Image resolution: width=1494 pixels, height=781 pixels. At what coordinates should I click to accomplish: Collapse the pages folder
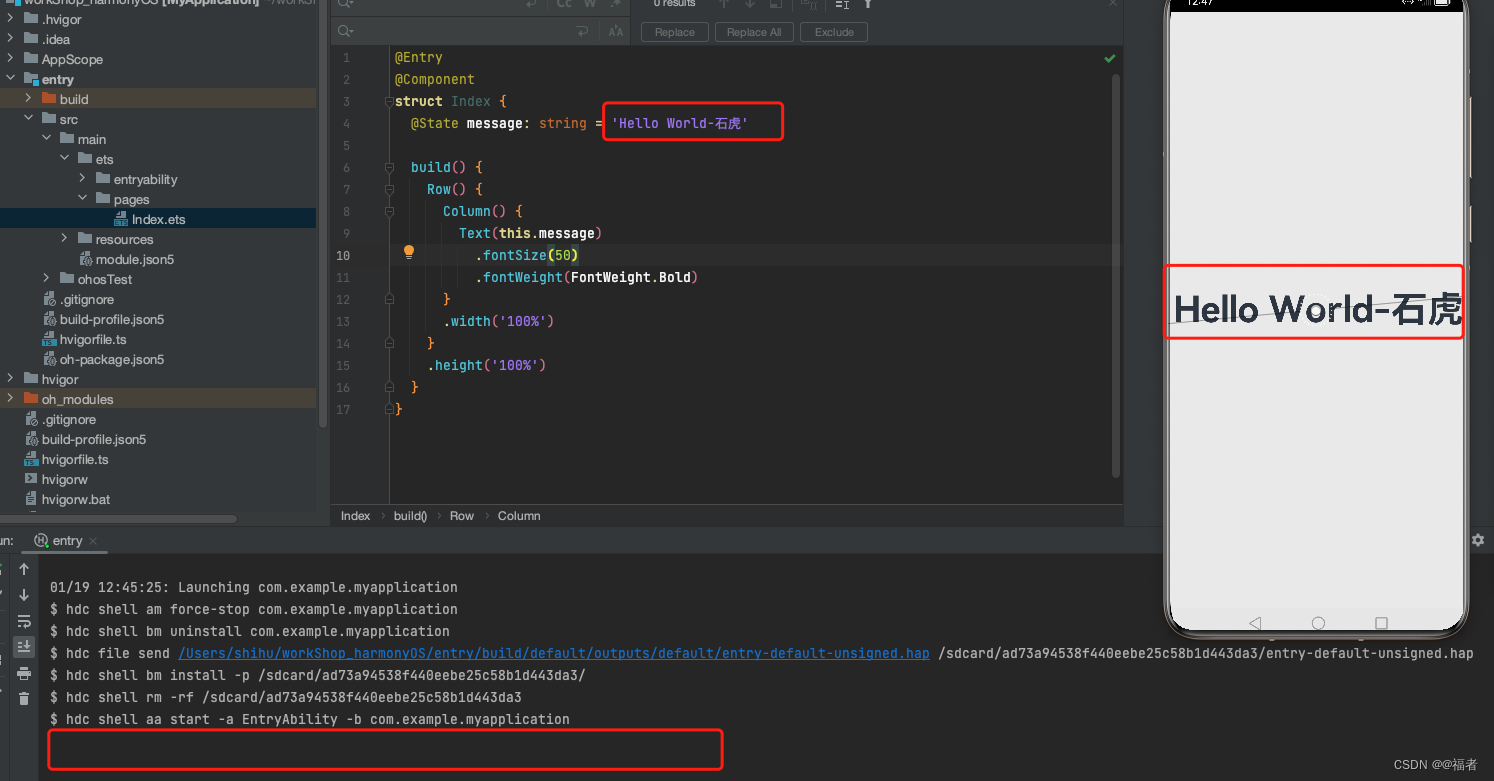pyautogui.click(x=82, y=198)
